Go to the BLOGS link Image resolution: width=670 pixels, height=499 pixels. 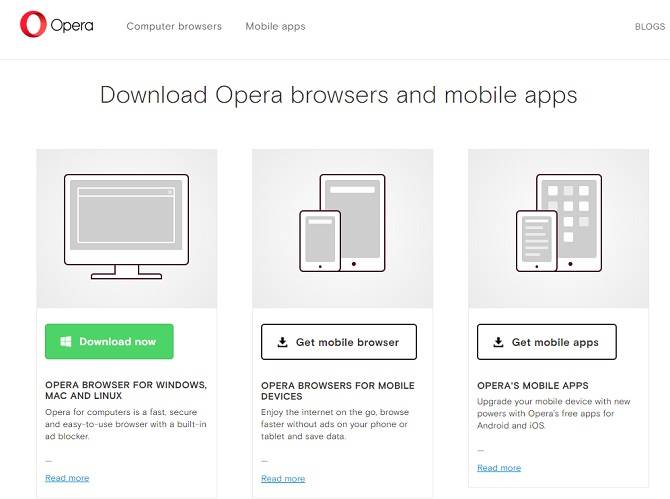tap(649, 26)
